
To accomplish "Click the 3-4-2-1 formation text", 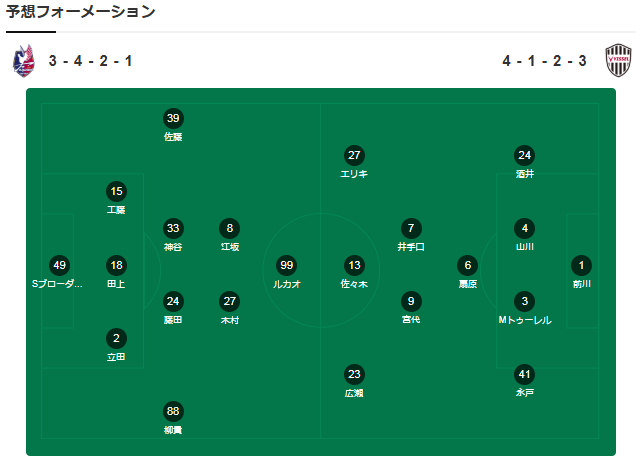I will coord(90,61).
